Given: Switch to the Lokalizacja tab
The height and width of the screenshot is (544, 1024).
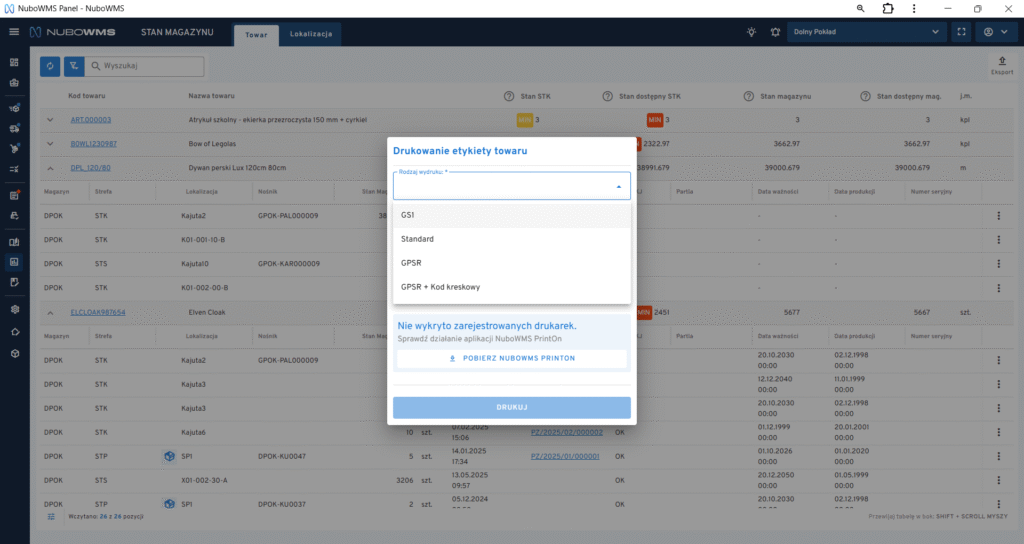Looking at the screenshot, I should click(x=310, y=34).
